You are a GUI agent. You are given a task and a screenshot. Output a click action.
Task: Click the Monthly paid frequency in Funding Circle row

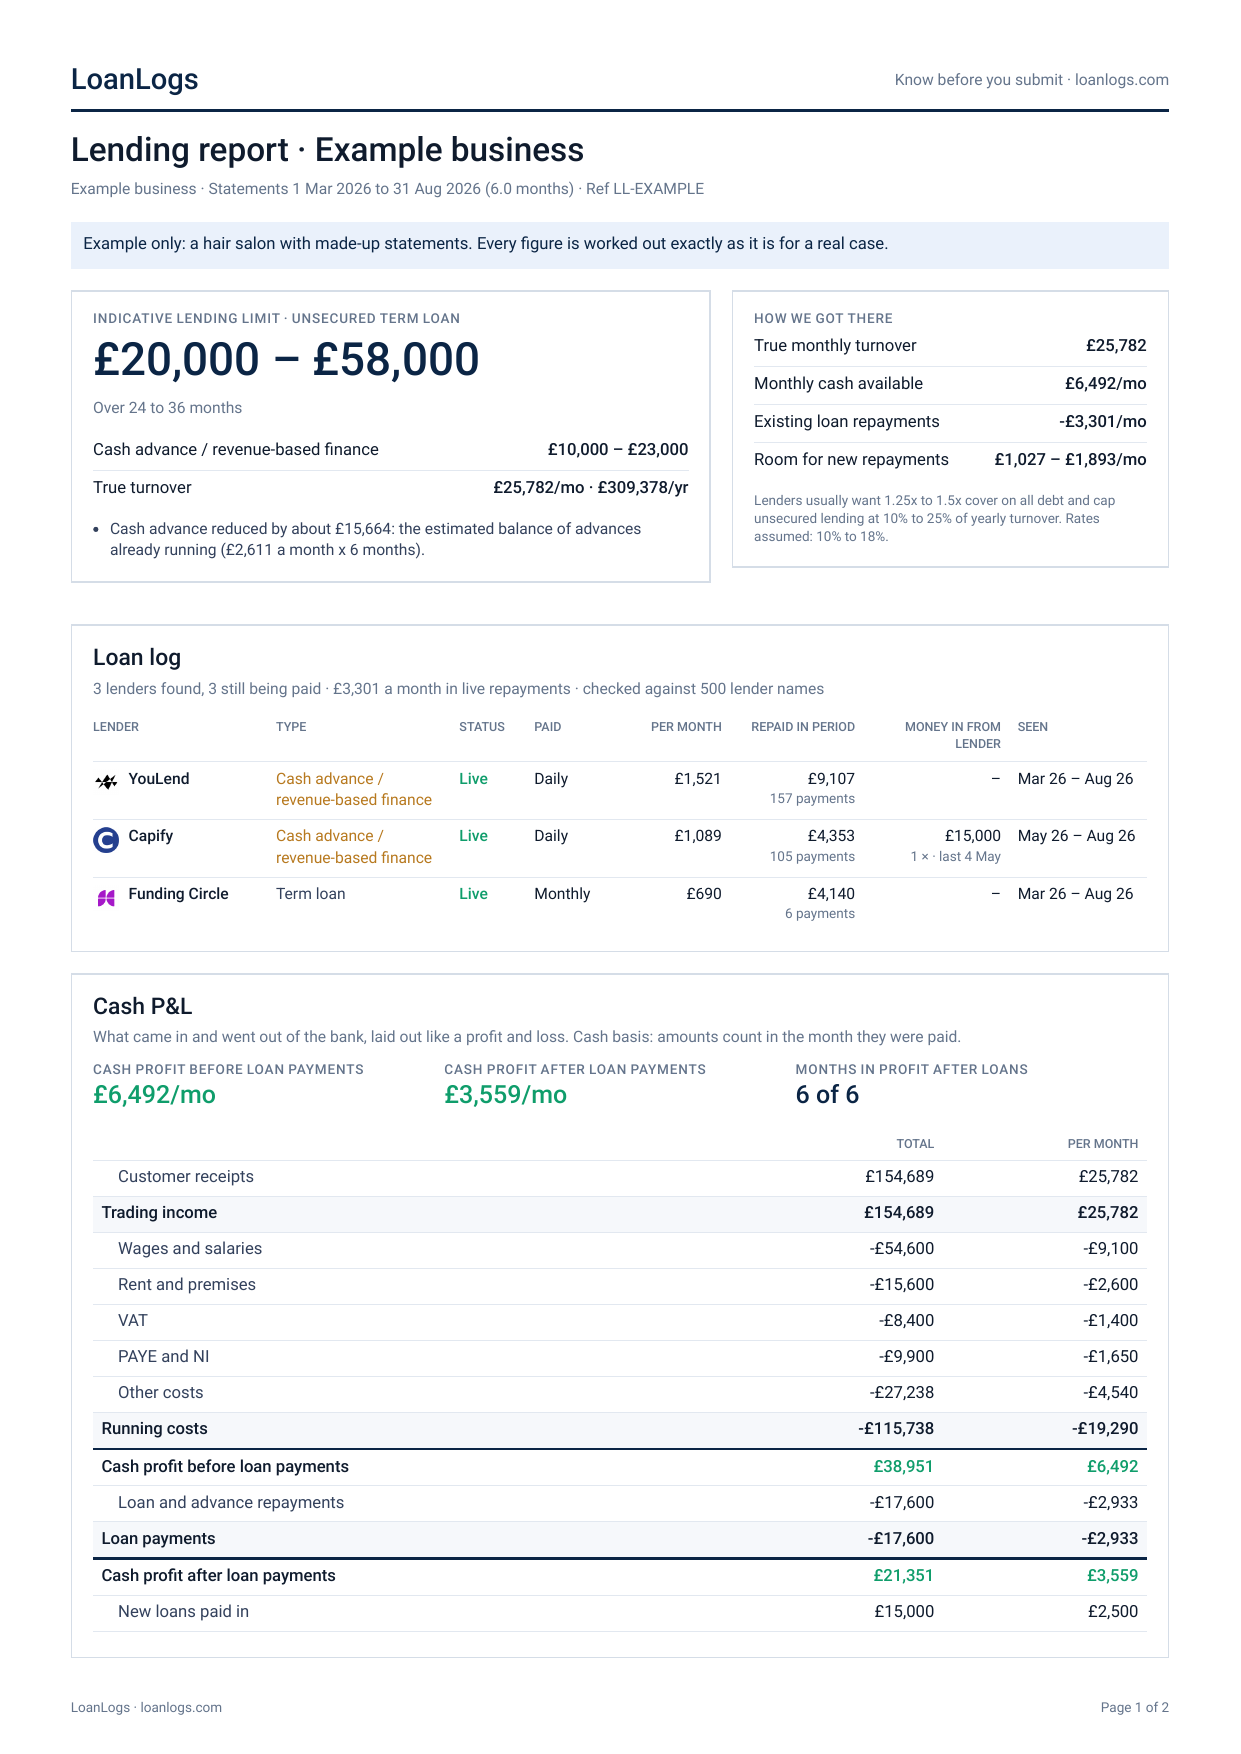[x=562, y=894]
